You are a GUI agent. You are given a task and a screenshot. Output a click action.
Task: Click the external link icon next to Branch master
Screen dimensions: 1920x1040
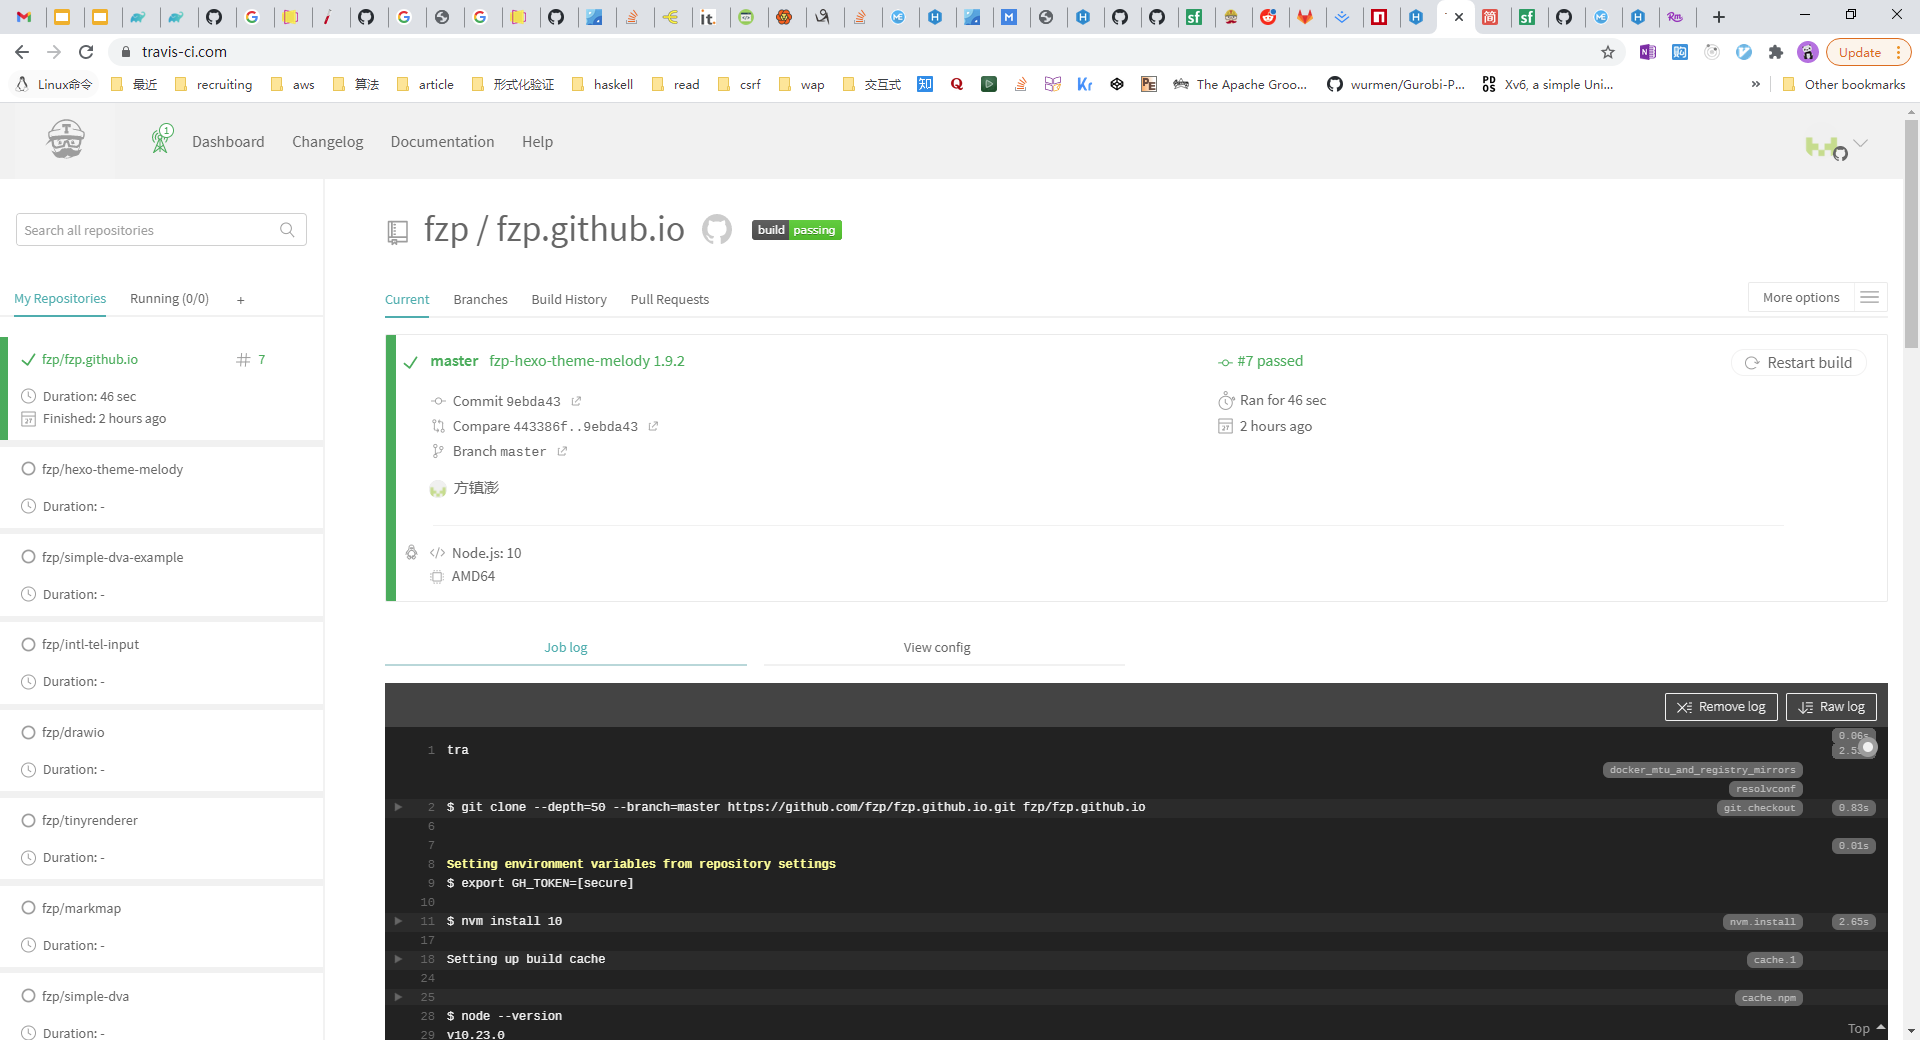click(x=562, y=451)
